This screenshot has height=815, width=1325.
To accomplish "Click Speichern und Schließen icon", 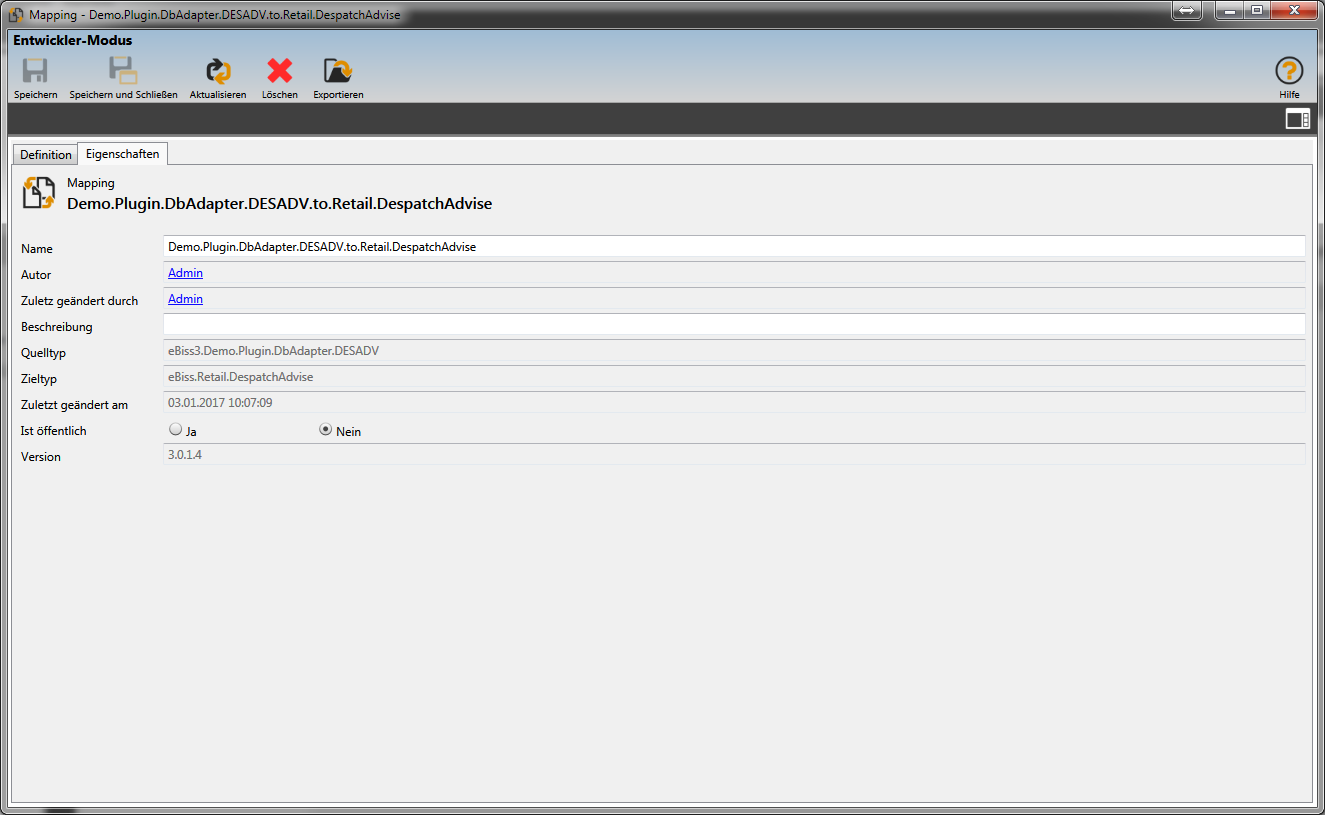I will (x=123, y=72).
